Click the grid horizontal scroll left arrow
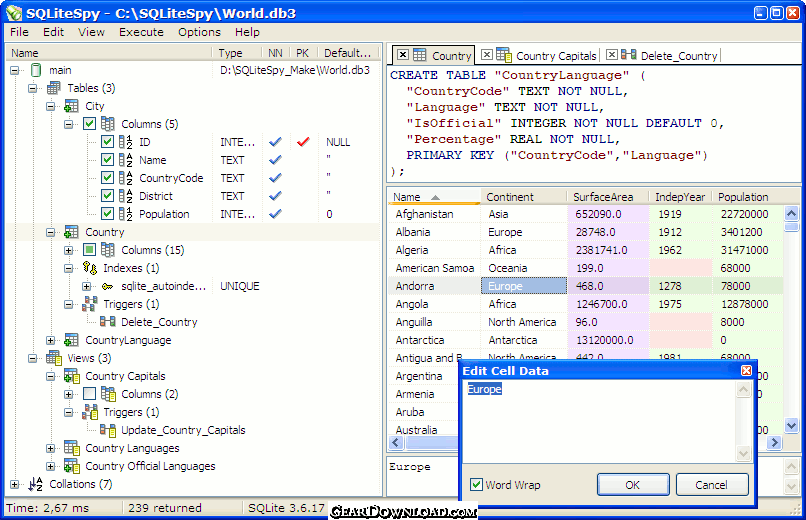806x520 pixels. pyautogui.click(x=395, y=442)
